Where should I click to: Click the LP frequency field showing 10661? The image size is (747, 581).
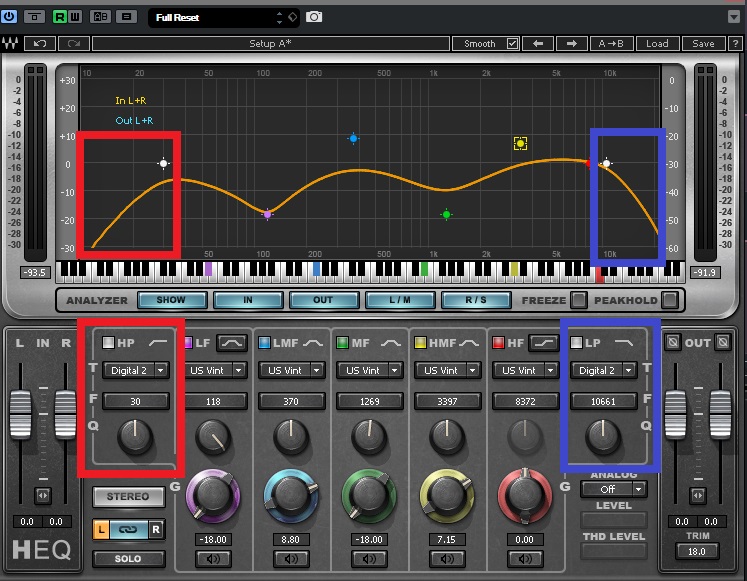(604, 401)
